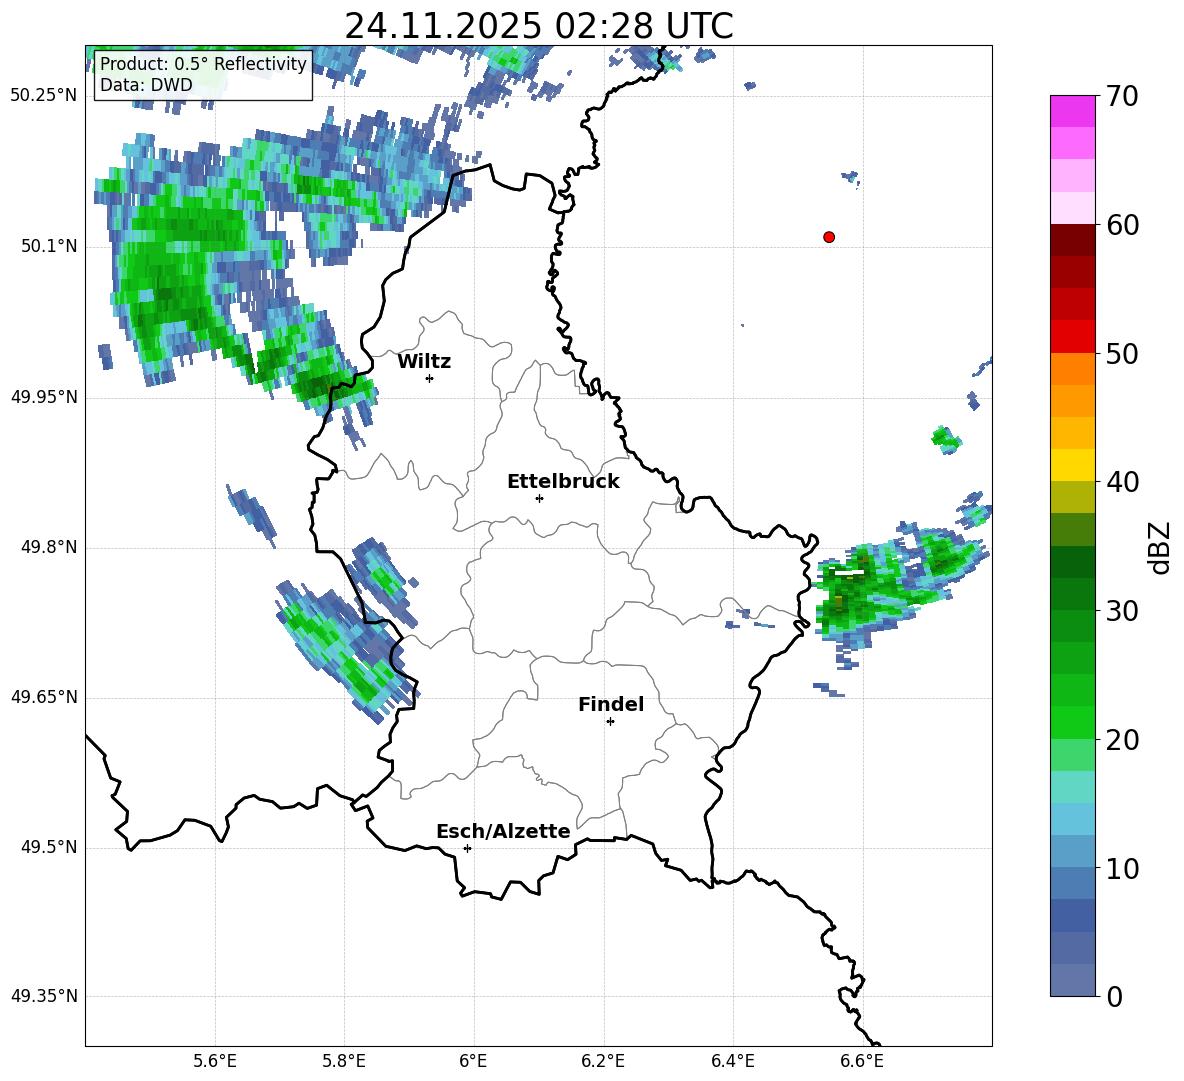The height and width of the screenshot is (1081, 1184).
Task: Click the Wiltz station cross marker
Action: (429, 378)
